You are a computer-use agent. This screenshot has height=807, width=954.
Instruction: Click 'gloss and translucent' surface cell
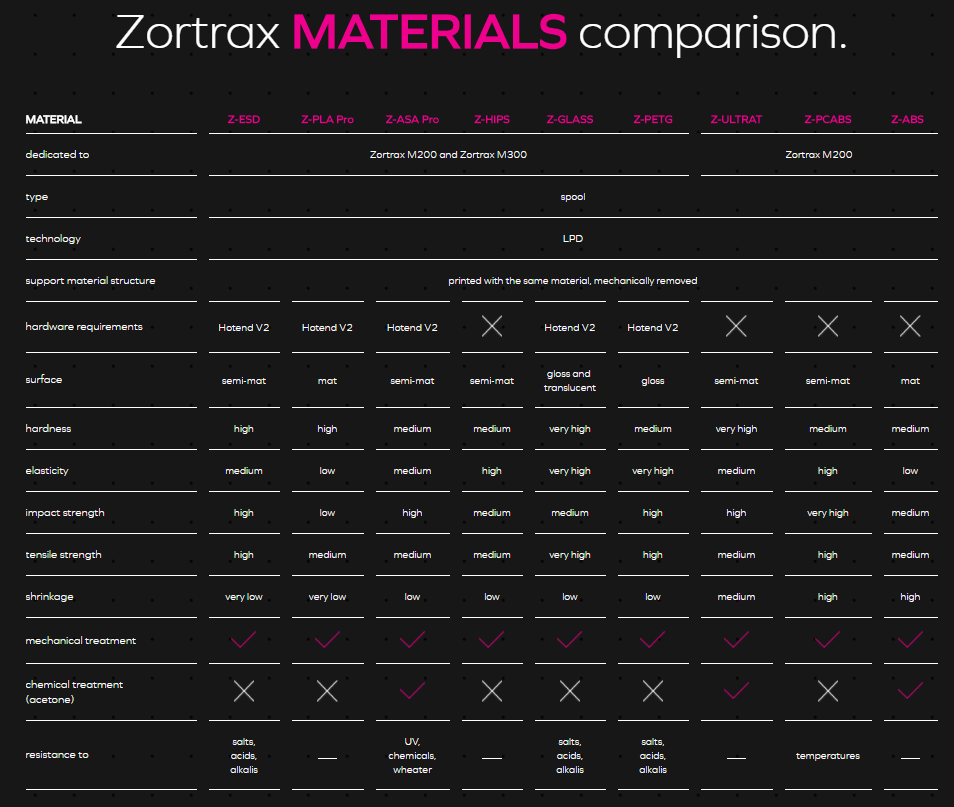pyautogui.click(x=569, y=380)
